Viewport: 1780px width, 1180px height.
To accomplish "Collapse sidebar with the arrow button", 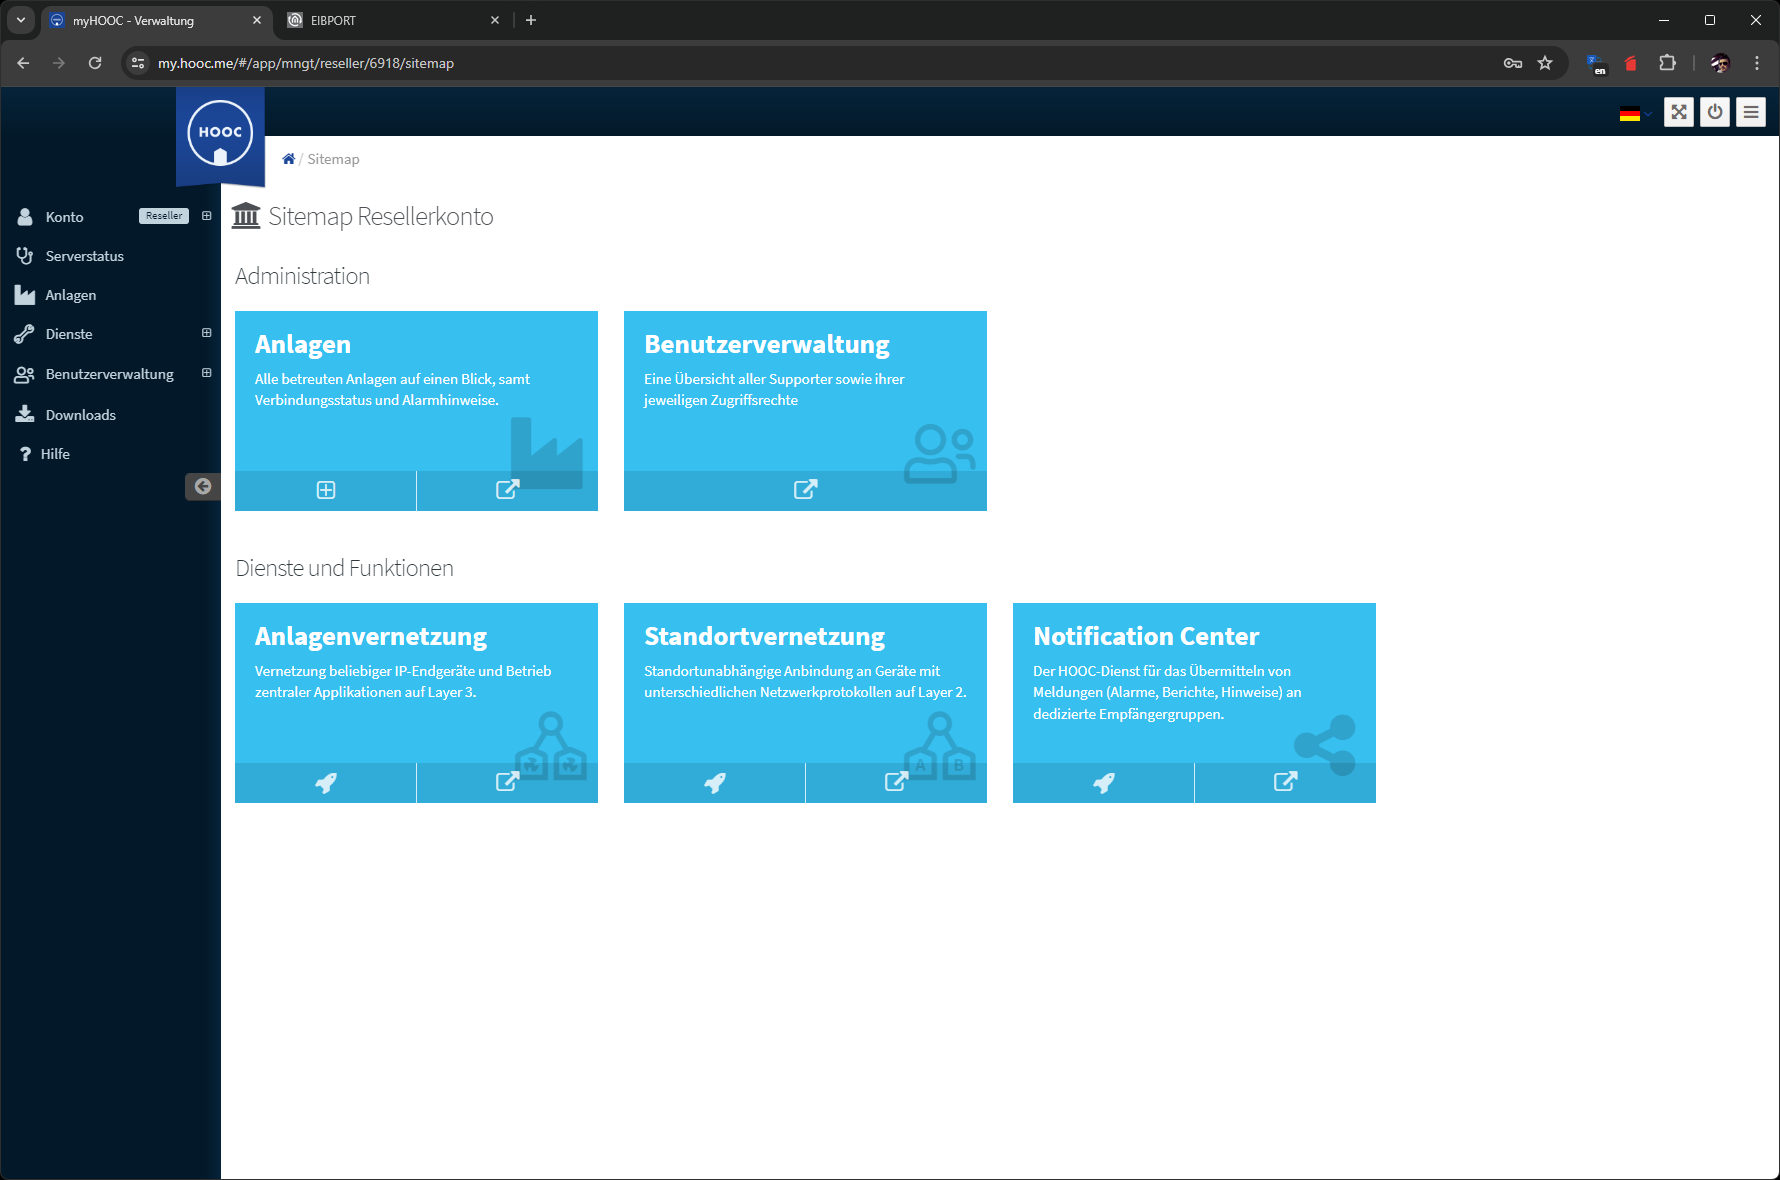I will pos(203,486).
